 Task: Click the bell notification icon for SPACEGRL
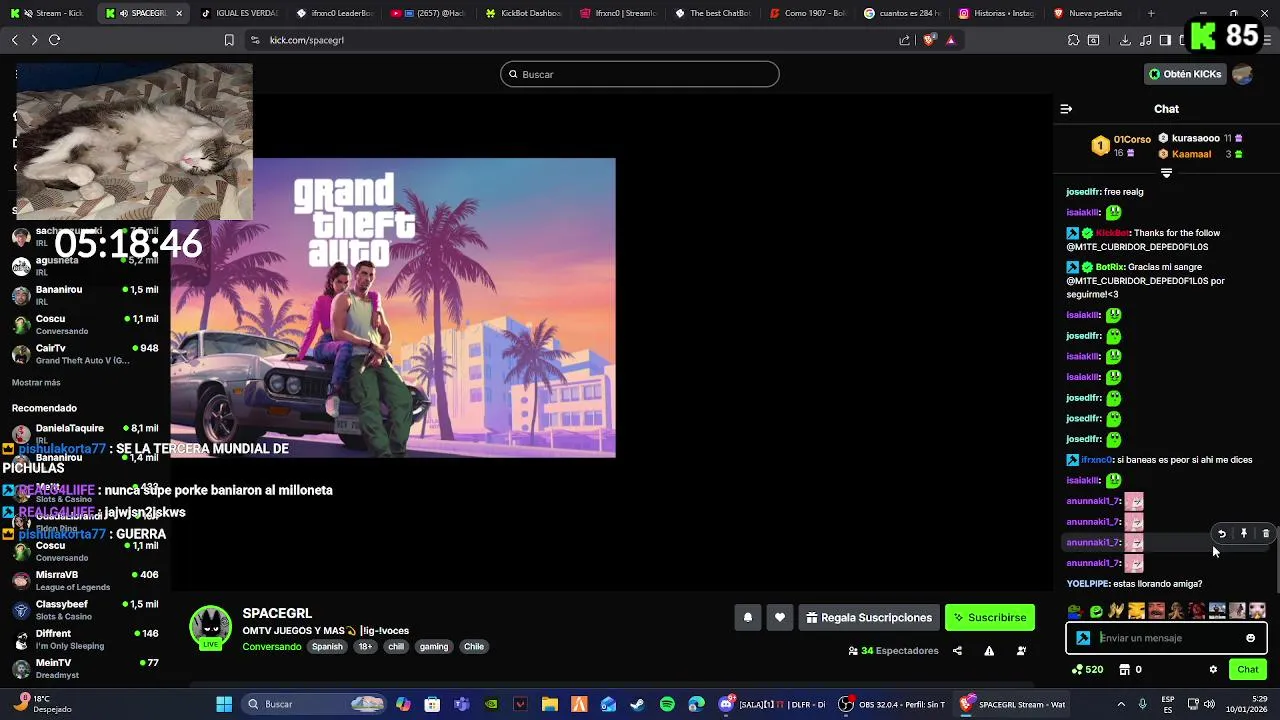click(x=747, y=618)
